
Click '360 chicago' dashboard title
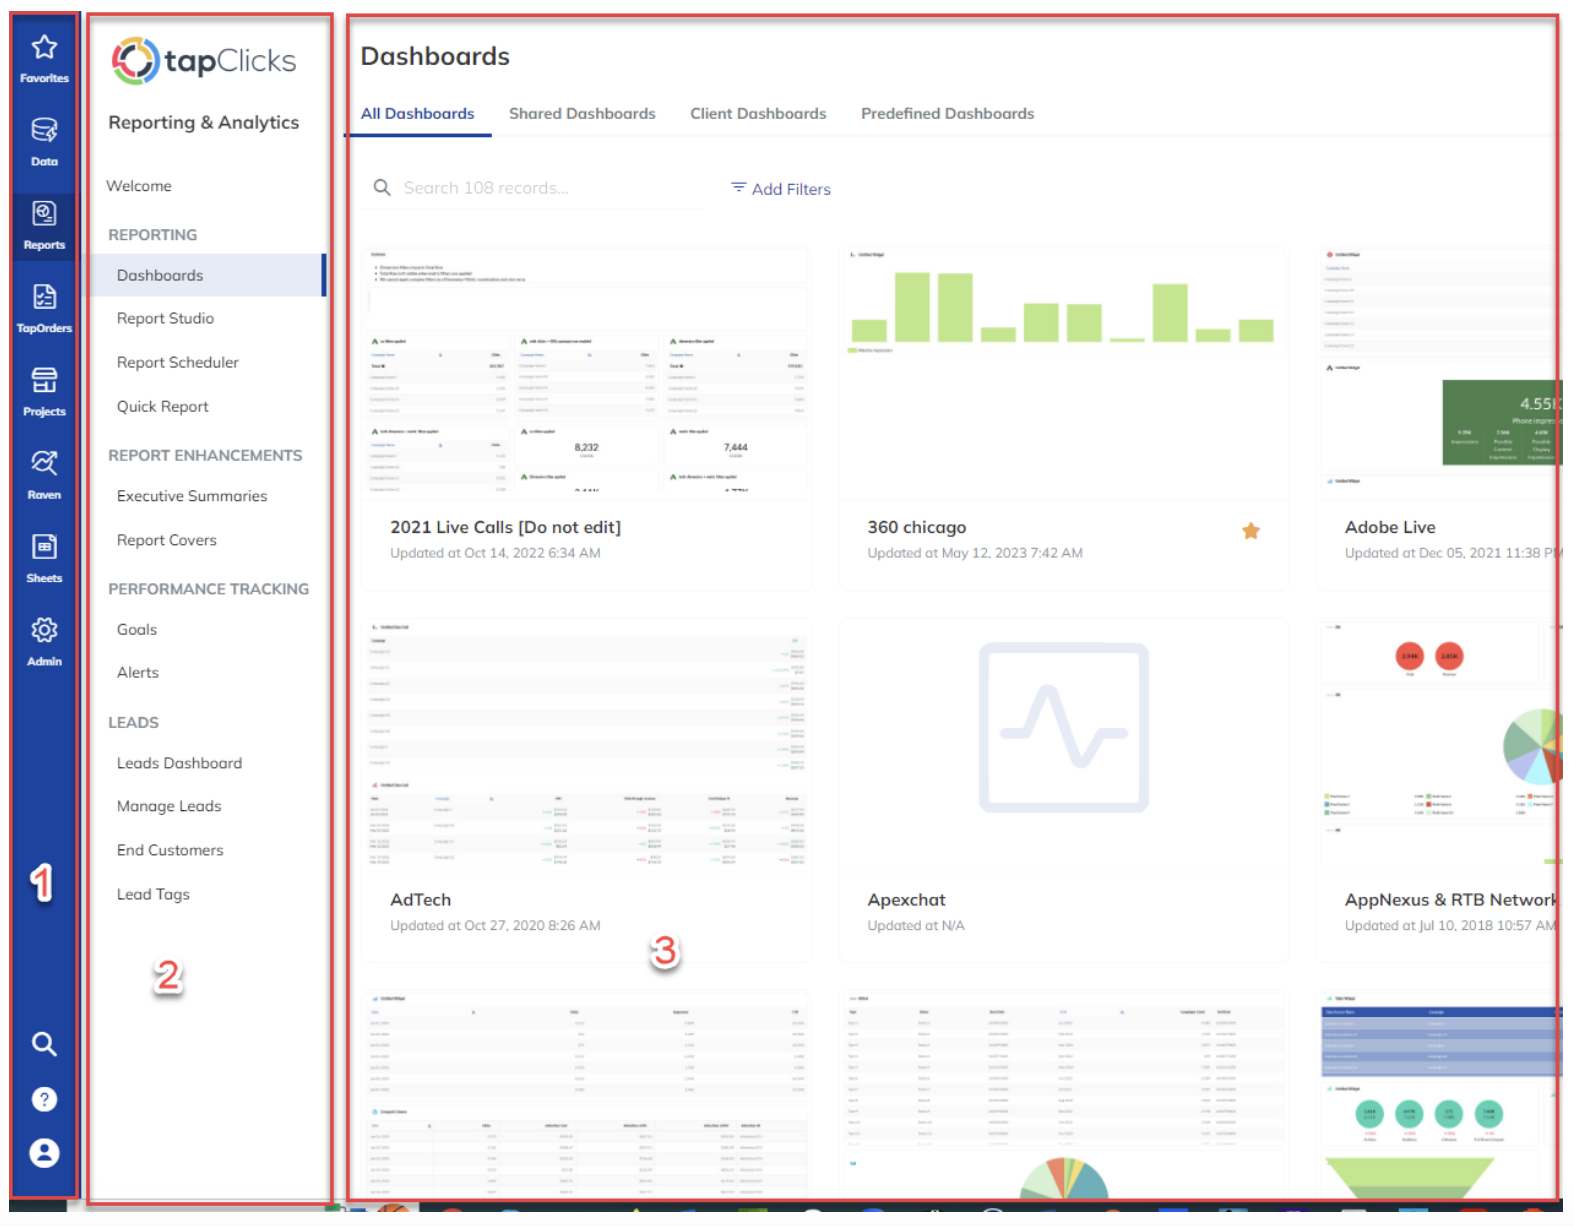[916, 527]
